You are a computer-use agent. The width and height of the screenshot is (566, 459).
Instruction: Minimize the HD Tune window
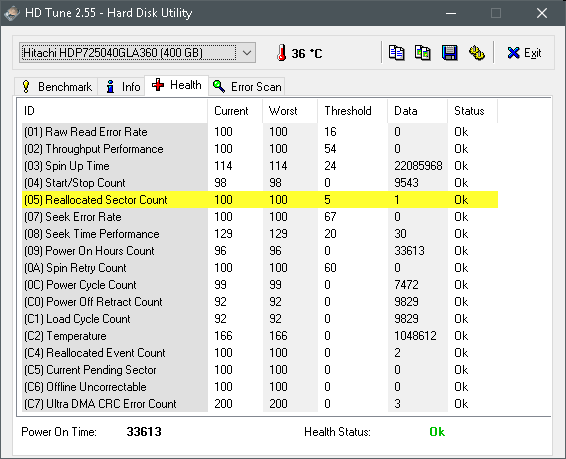451,13
